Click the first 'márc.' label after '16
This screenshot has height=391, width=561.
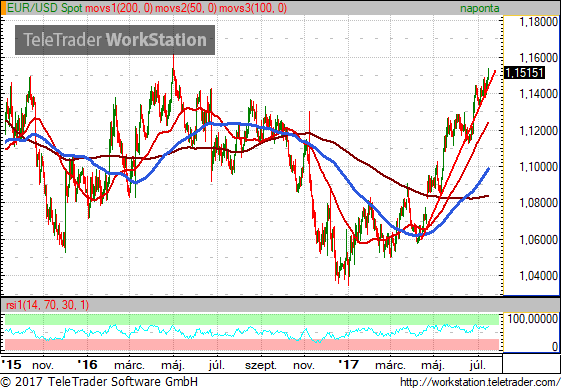click(x=130, y=365)
